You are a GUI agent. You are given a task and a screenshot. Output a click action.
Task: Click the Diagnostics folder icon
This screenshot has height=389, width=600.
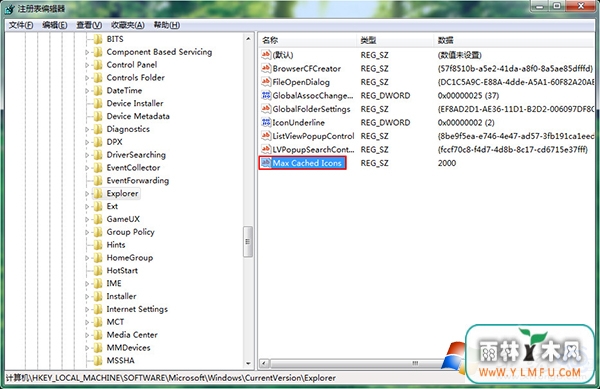98,129
